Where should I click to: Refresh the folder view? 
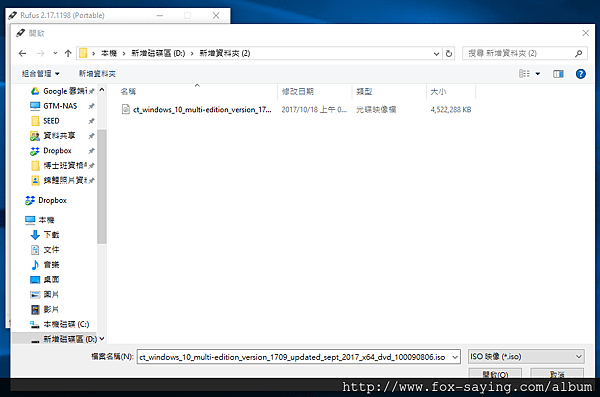click(449, 54)
